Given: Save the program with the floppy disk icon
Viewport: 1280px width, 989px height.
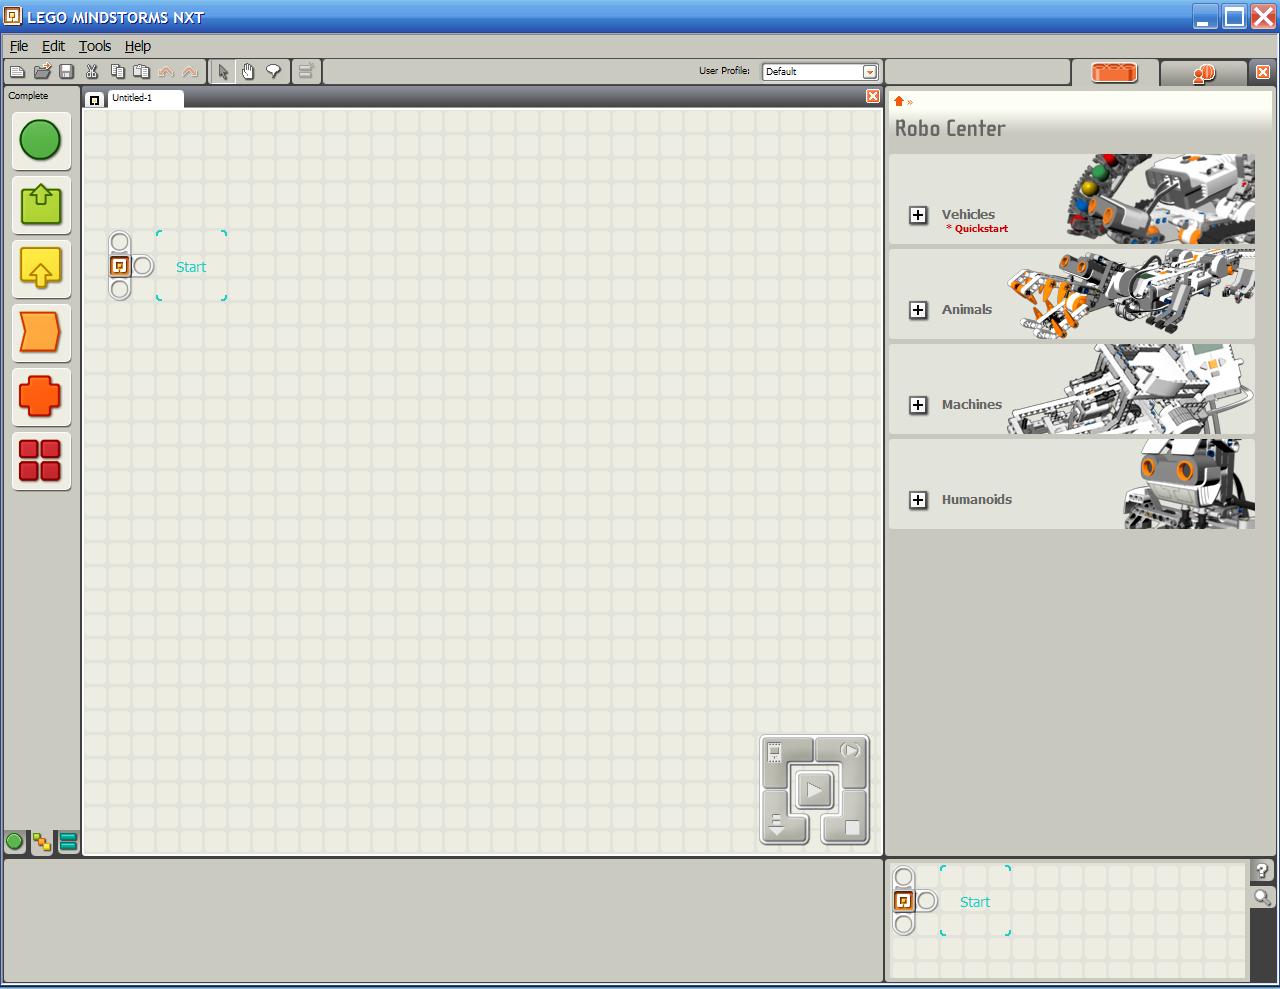Looking at the screenshot, I should click(66, 71).
